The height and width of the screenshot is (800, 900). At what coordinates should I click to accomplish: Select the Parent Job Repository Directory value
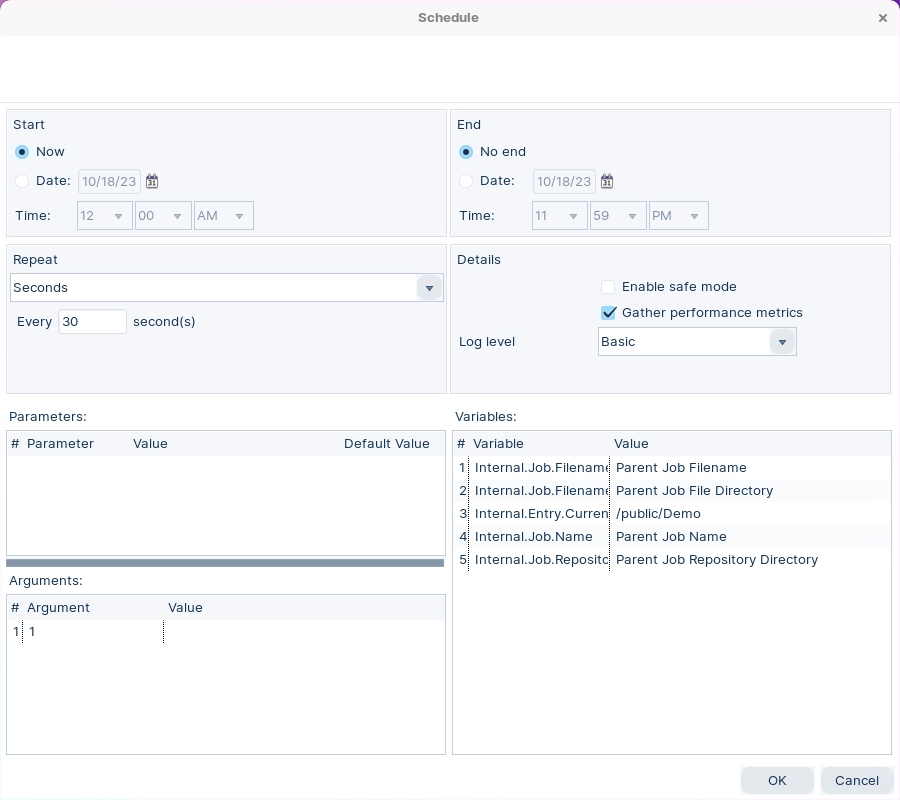(x=716, y=560)
